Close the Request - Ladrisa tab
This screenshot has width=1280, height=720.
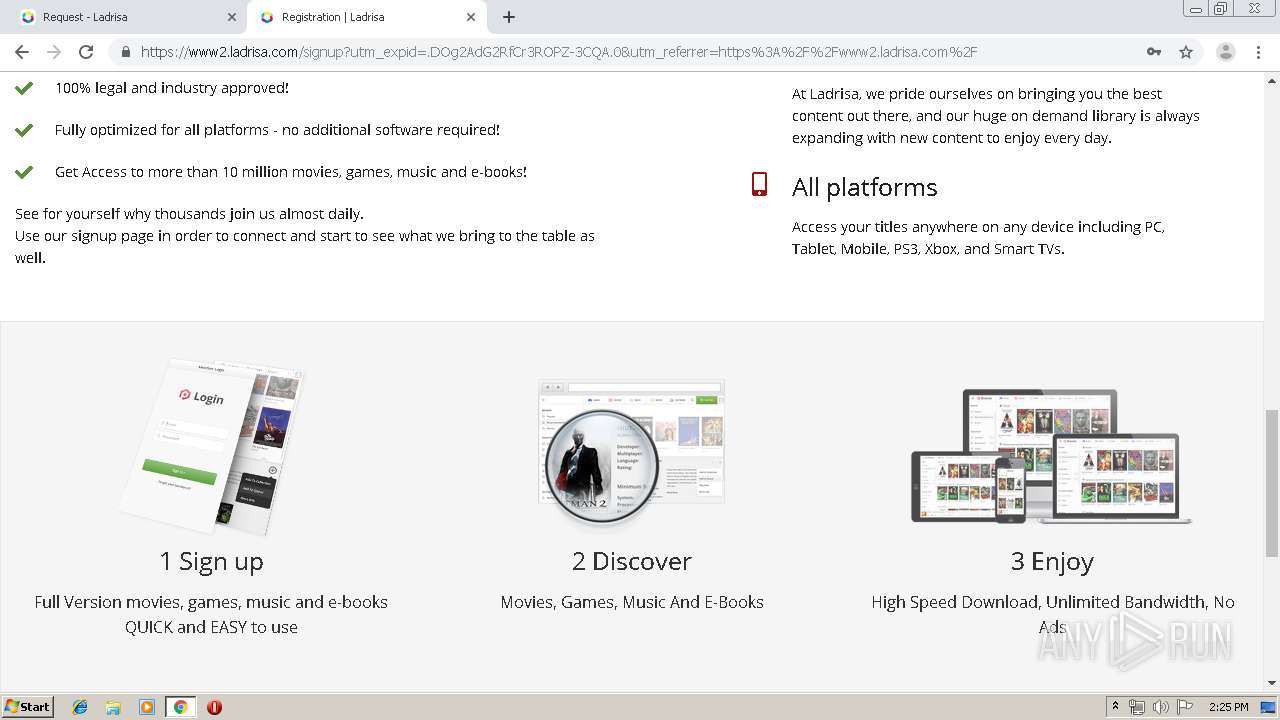pyautogui.click(x=232, y=17)
